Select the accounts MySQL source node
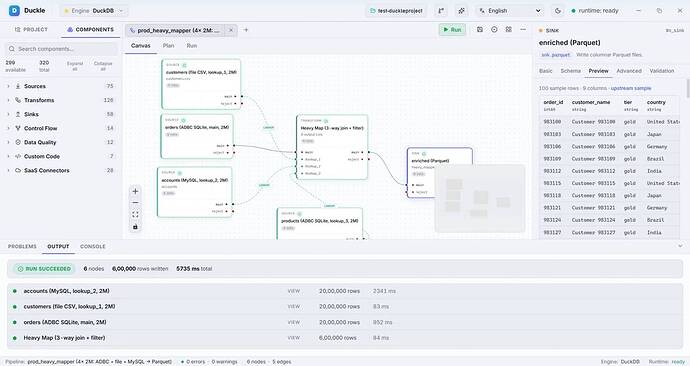 coord(195,192)
